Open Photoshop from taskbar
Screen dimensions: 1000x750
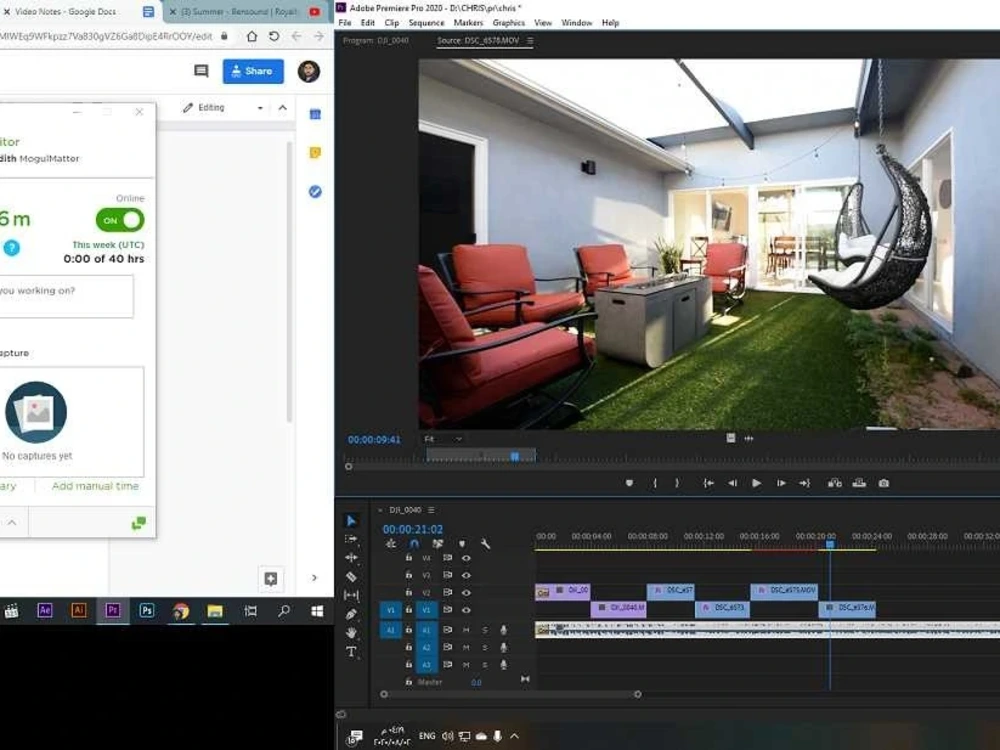(x=147, y=610)
